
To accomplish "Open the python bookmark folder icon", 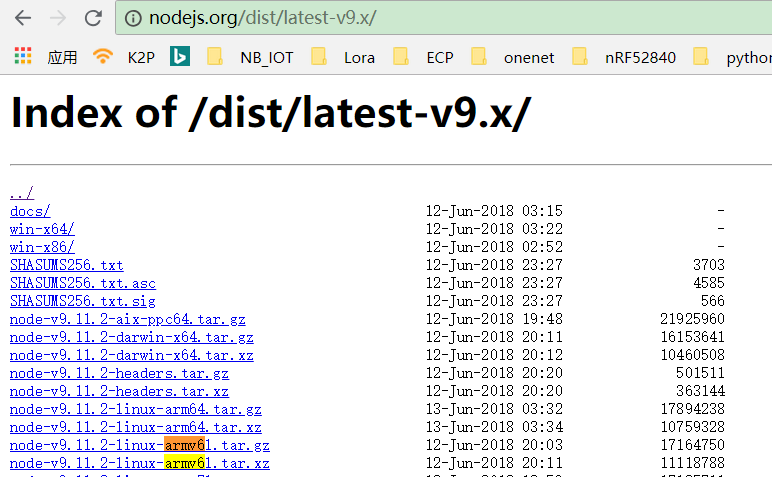I will tap(701, 56).
